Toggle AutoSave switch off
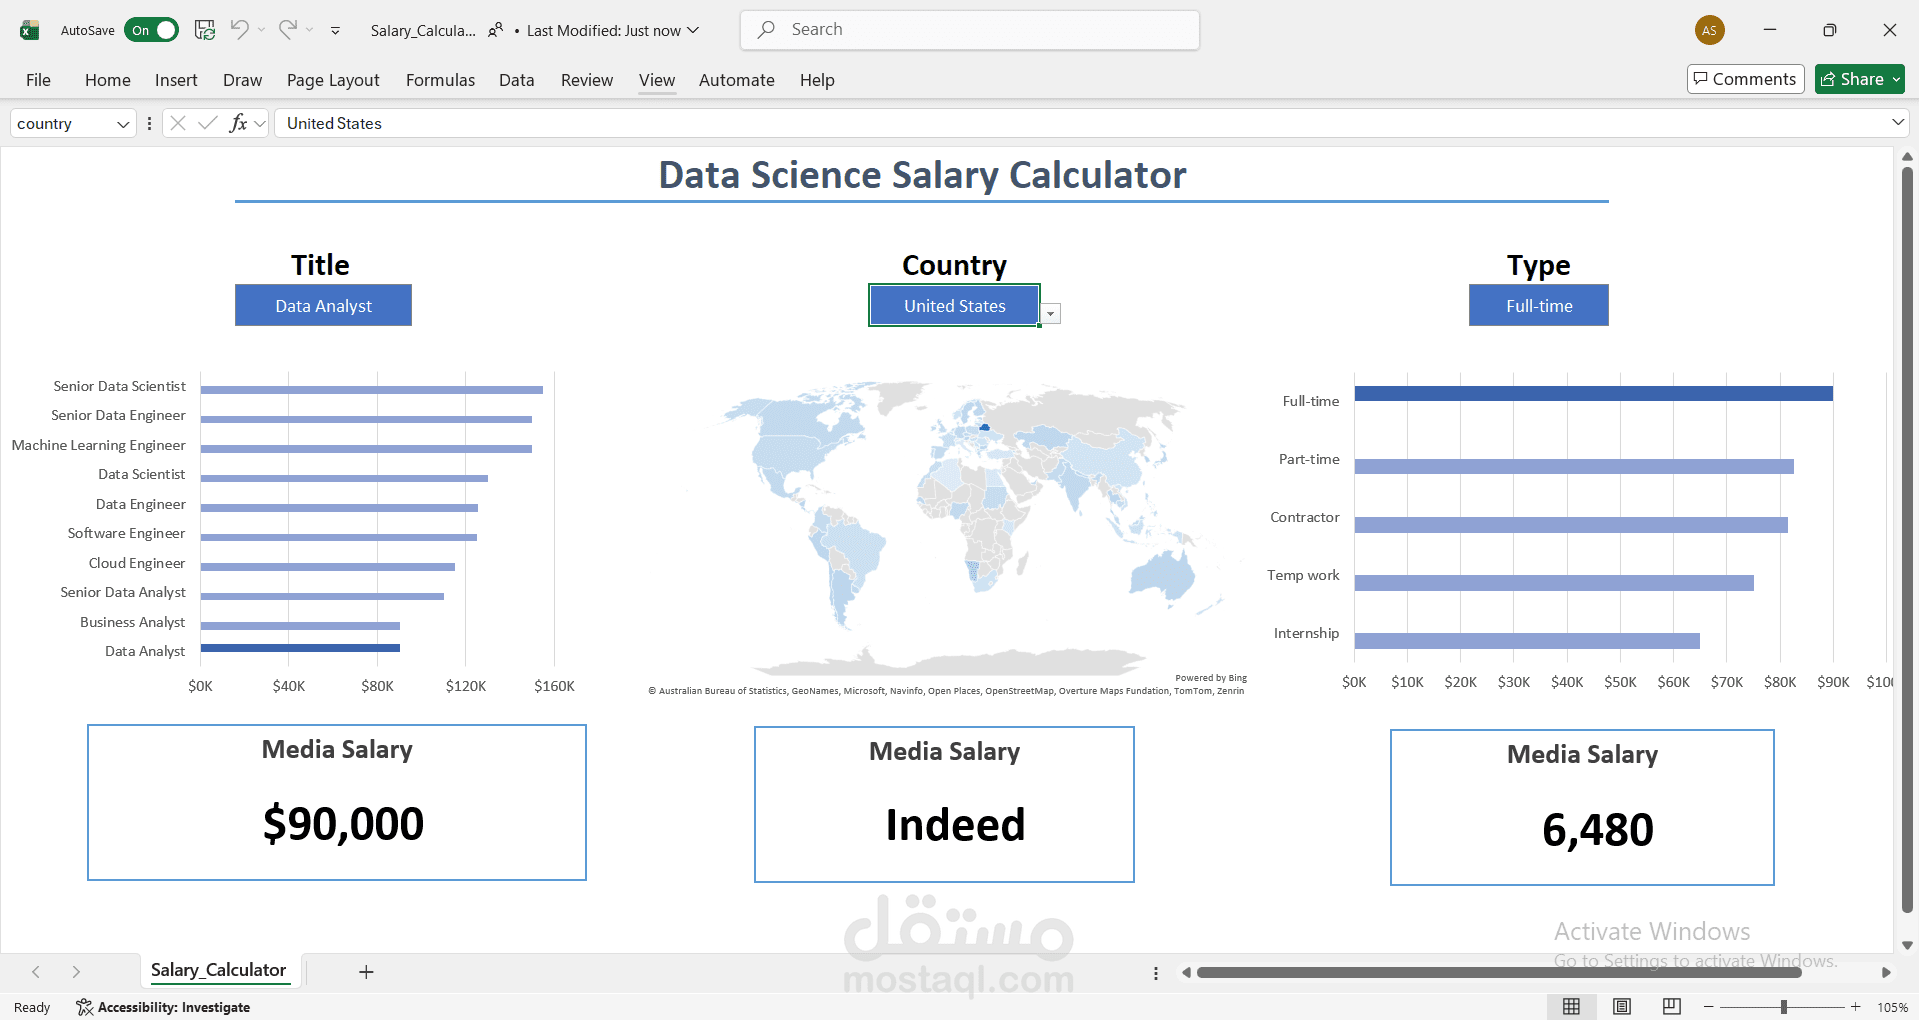The width and height of the screenshot is (1919, 1020). click(151, 30)
